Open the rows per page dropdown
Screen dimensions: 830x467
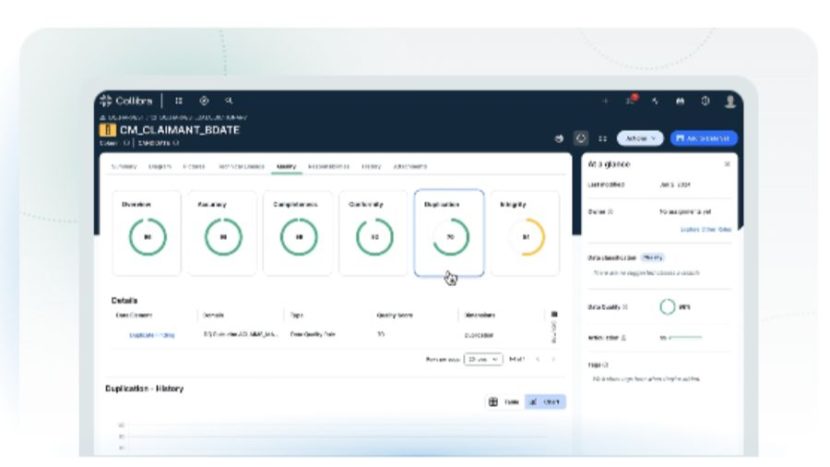click(x=483, y=359)
